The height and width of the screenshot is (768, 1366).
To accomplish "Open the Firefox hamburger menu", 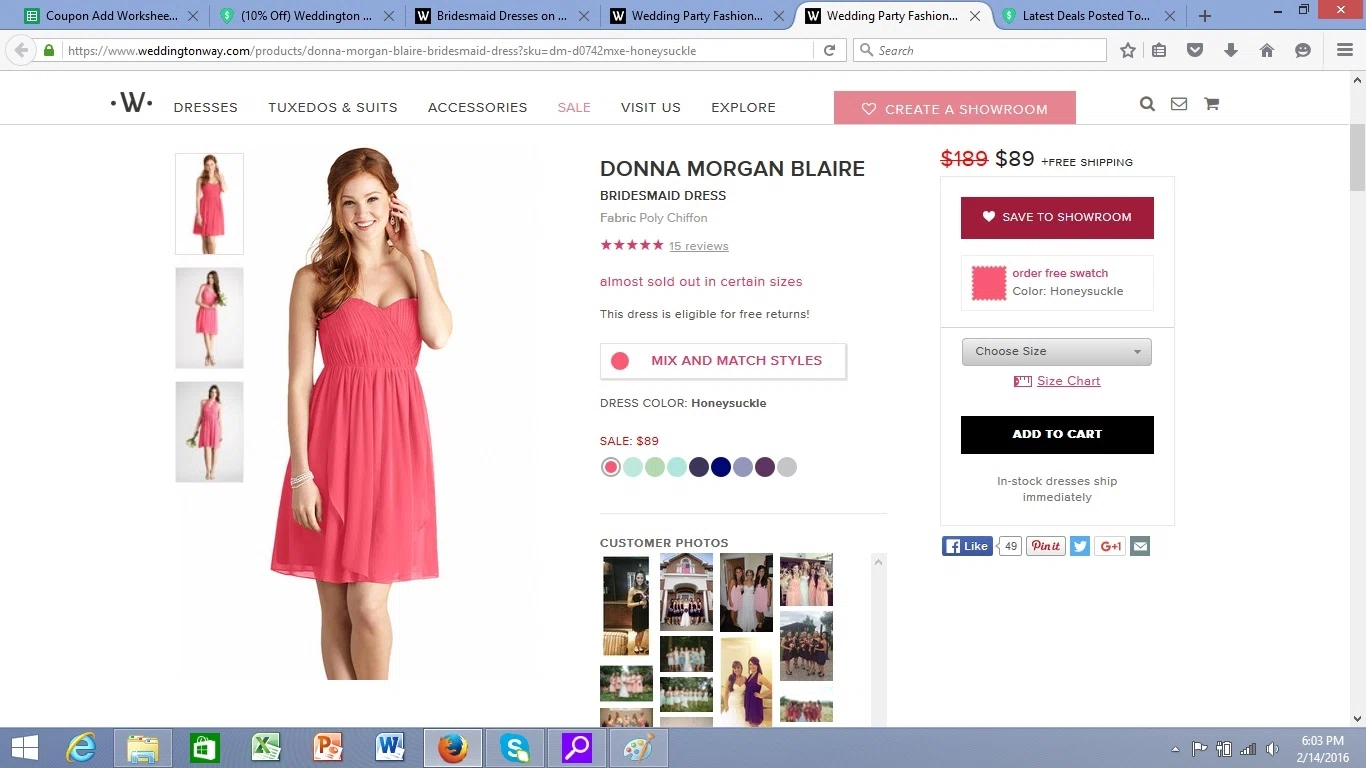I will [1345, 50].
